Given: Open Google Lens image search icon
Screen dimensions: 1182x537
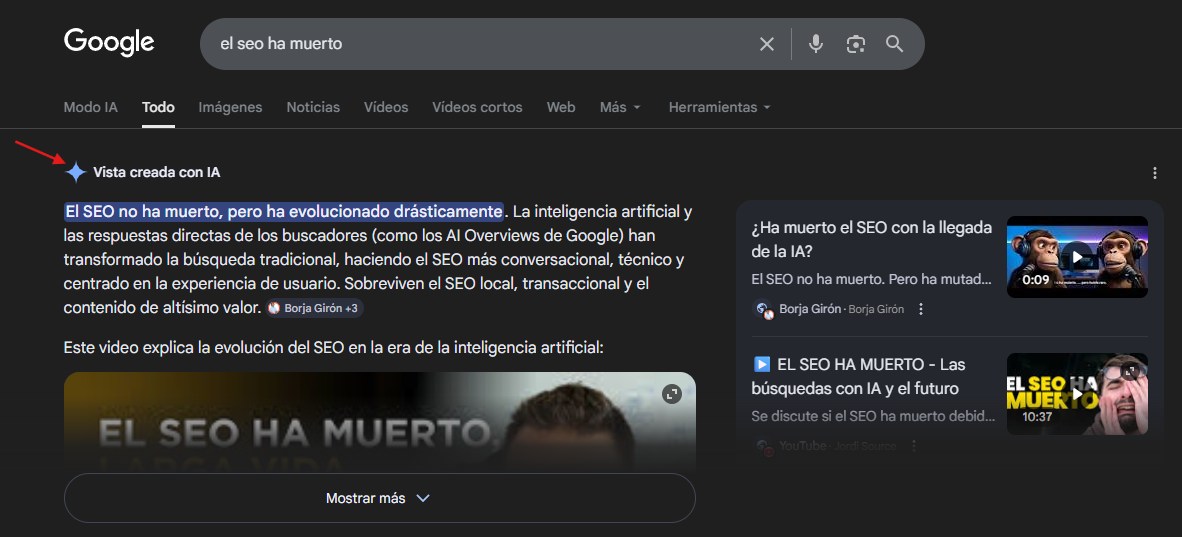Looking at the screenshot, I should pos(856,44).
